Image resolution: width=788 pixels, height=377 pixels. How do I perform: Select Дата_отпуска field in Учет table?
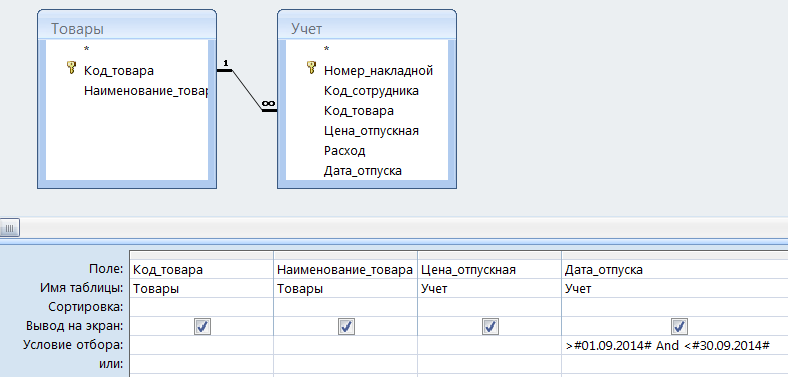pyautogui.click(x=363, y=171)
